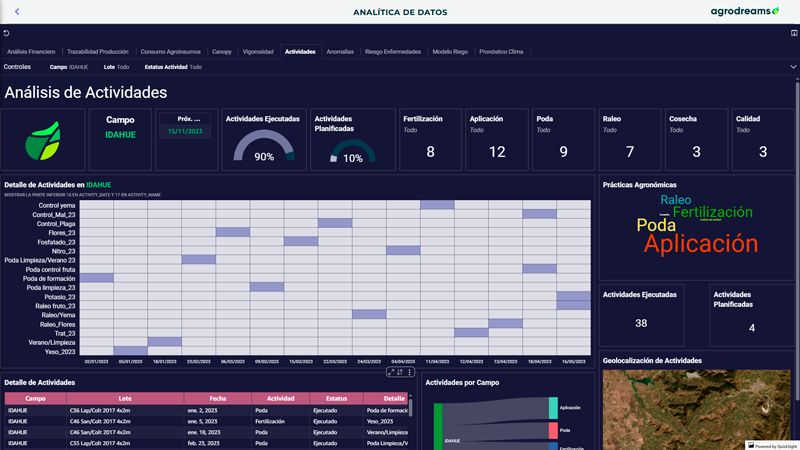Open the Estatus Actividad filter dropdown

(173, 67)
